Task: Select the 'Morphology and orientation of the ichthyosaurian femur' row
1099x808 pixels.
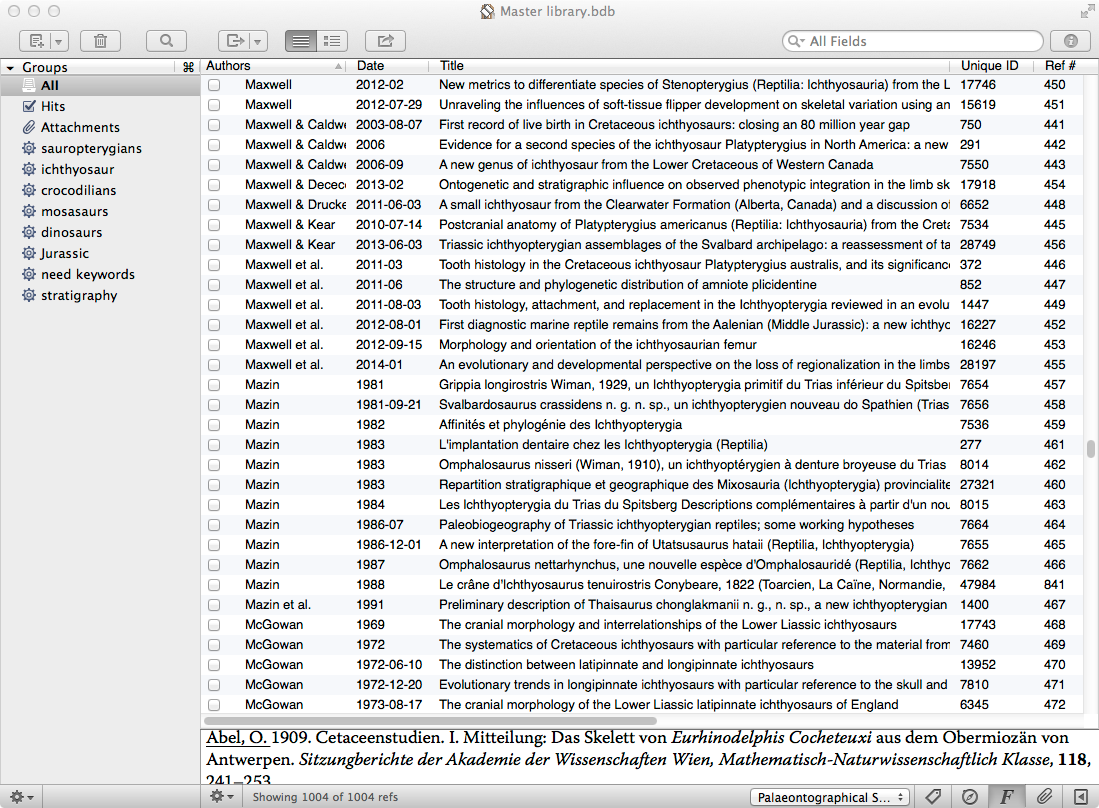Action: (x=642, y=345)
